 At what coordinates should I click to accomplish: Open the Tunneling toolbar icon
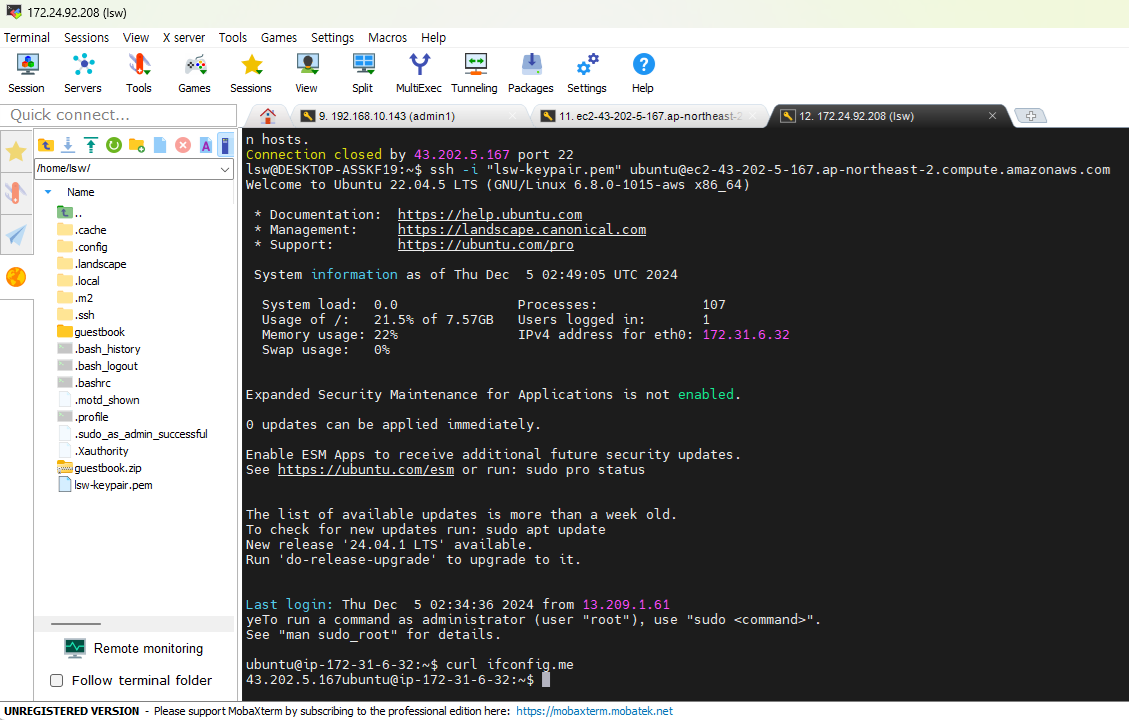pyautogui.click(x=474, y=73)
